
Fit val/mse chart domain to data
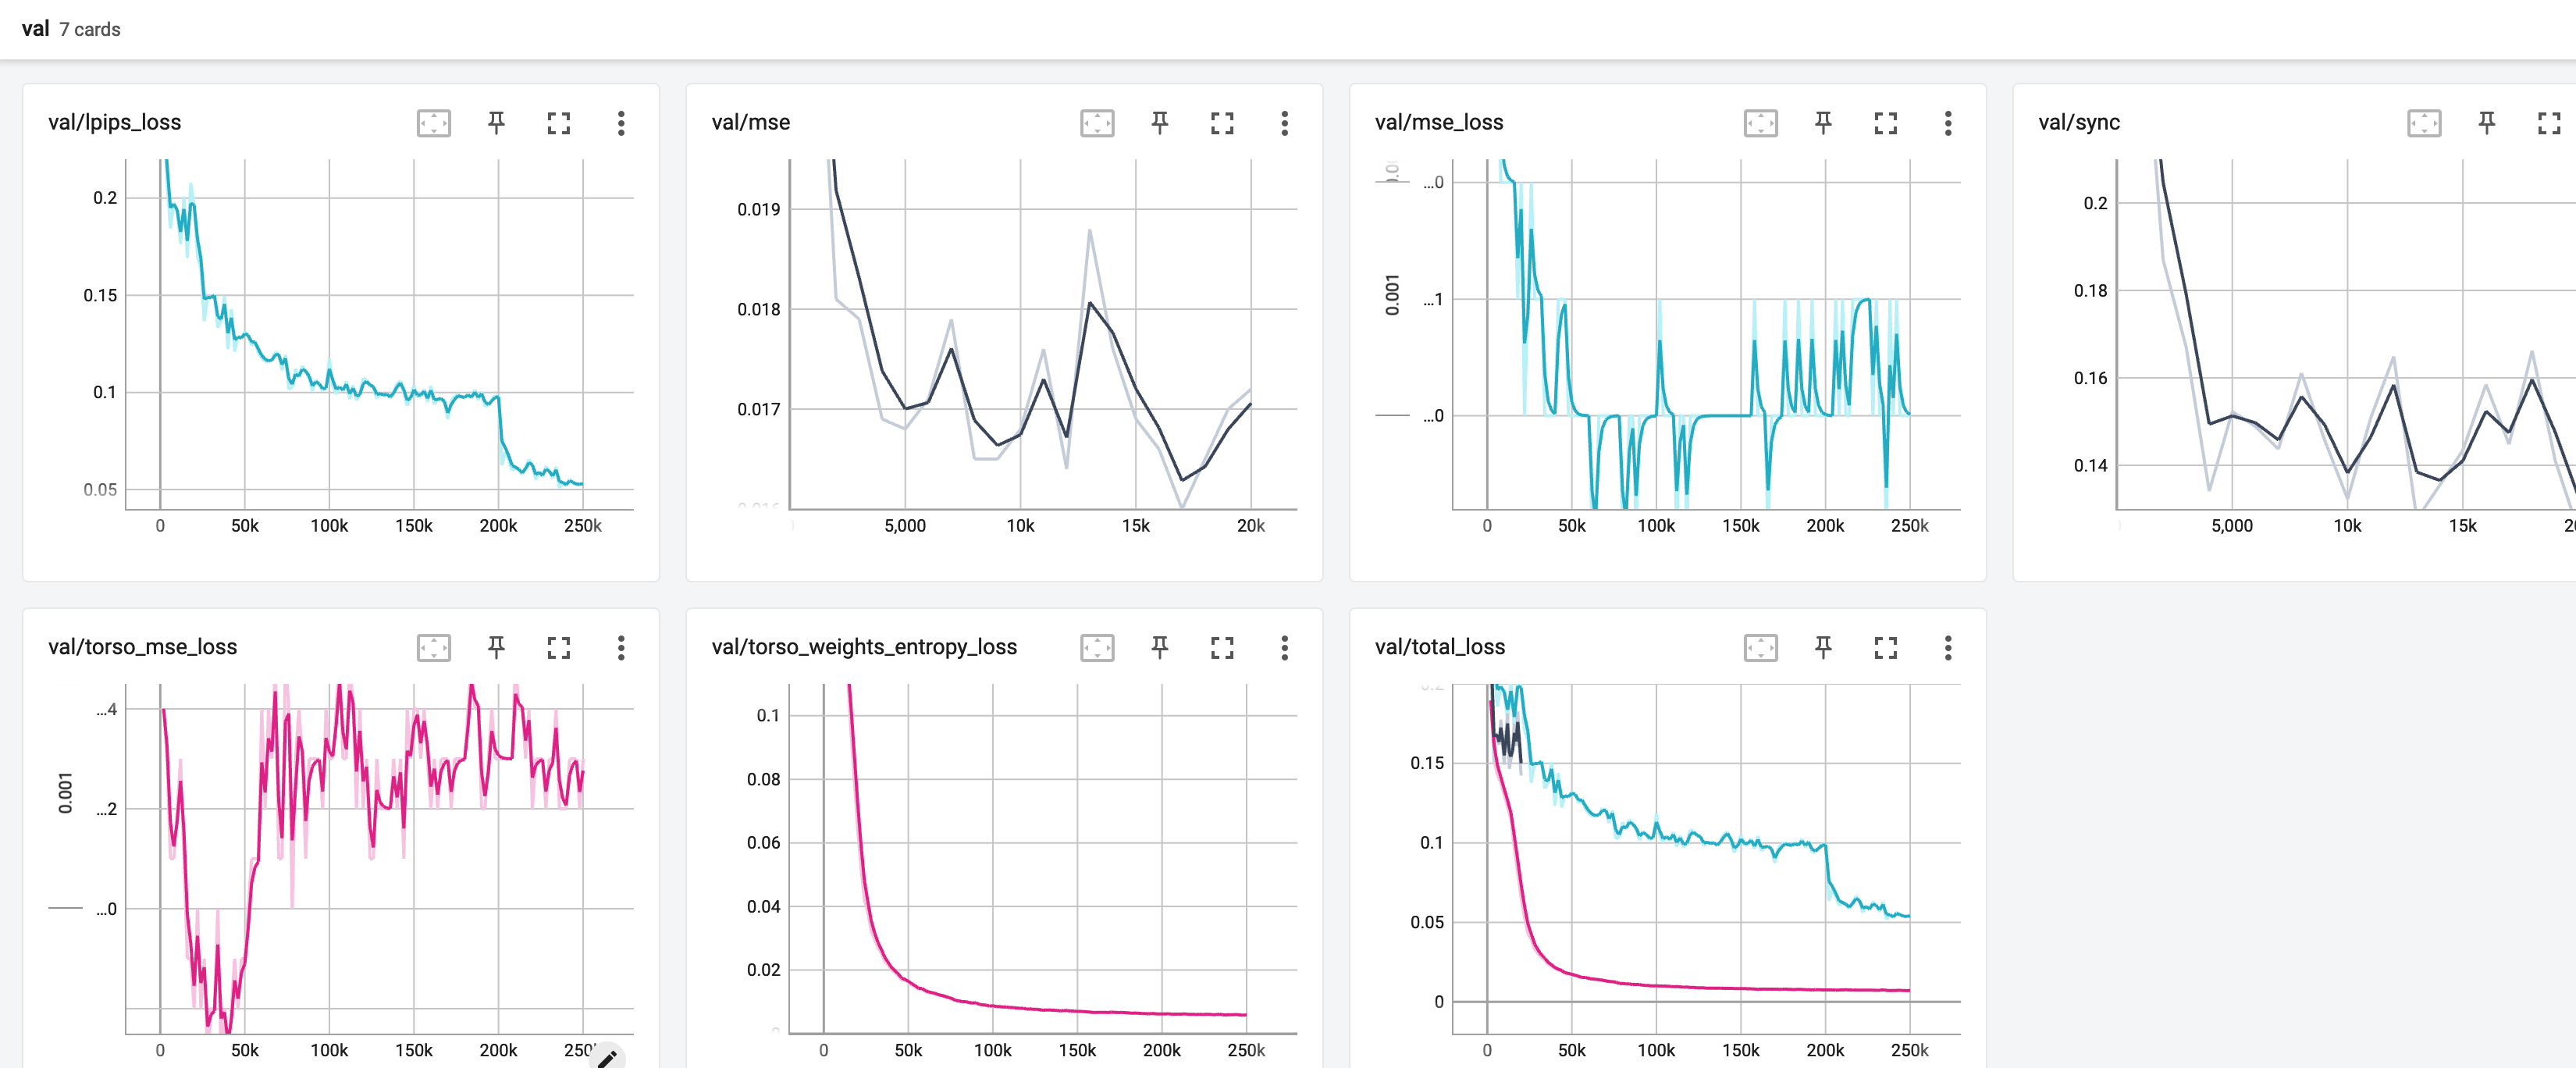click(1097, 123)
